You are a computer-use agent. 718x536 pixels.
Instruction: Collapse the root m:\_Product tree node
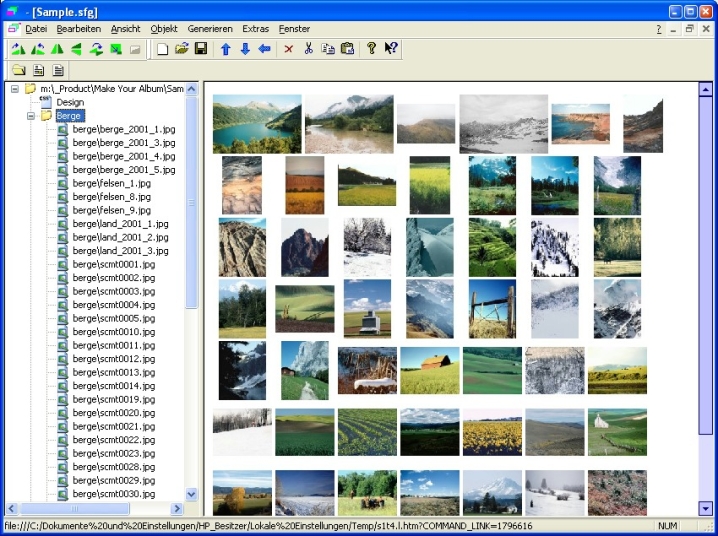click(x=16, y=89)
